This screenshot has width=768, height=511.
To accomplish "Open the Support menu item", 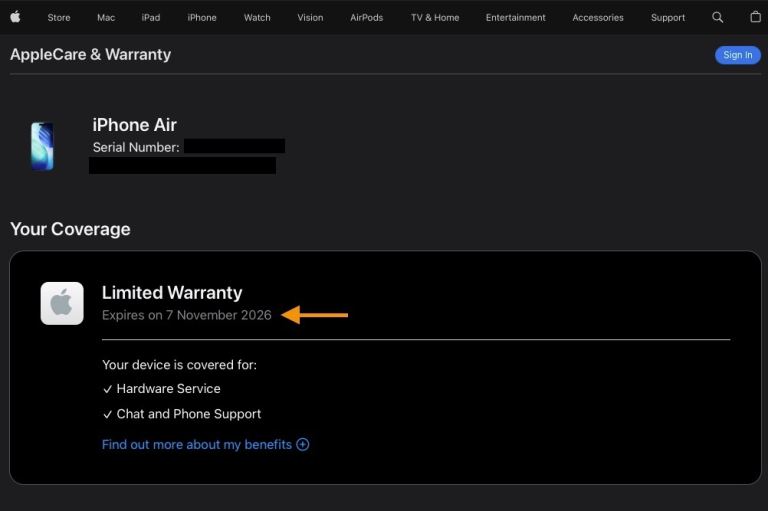I will [x=668, y=18].
